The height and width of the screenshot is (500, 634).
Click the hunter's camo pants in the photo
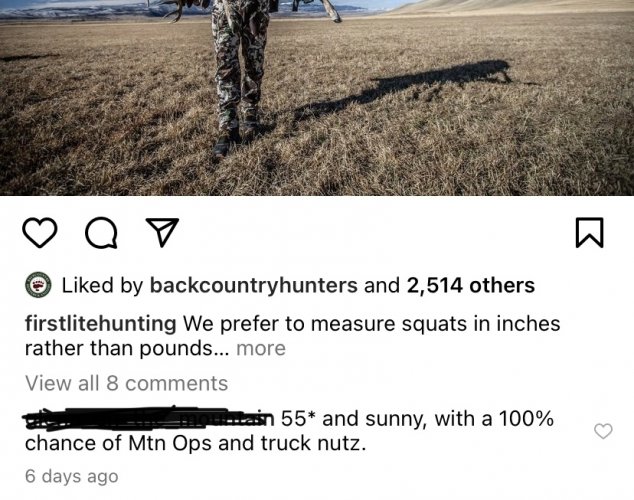(x=240, y=70)
